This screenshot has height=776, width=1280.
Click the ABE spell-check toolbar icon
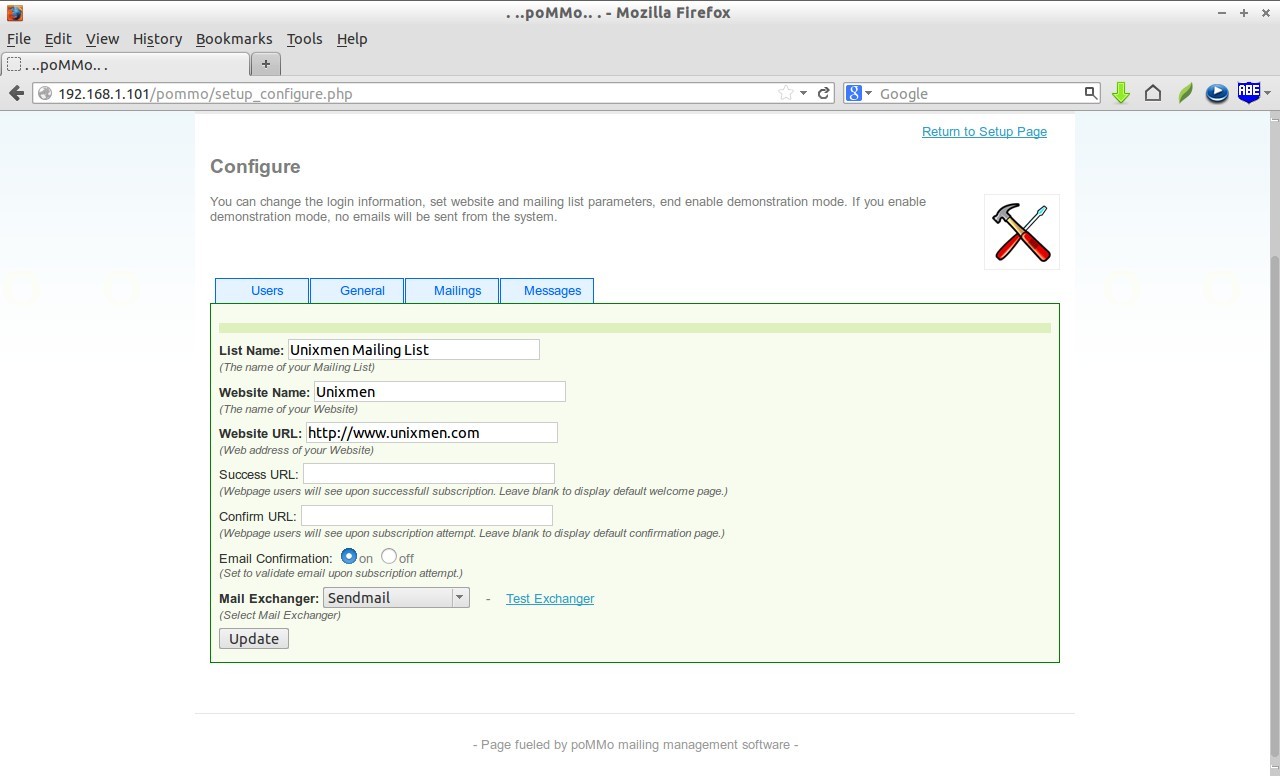click(1248, 92)
